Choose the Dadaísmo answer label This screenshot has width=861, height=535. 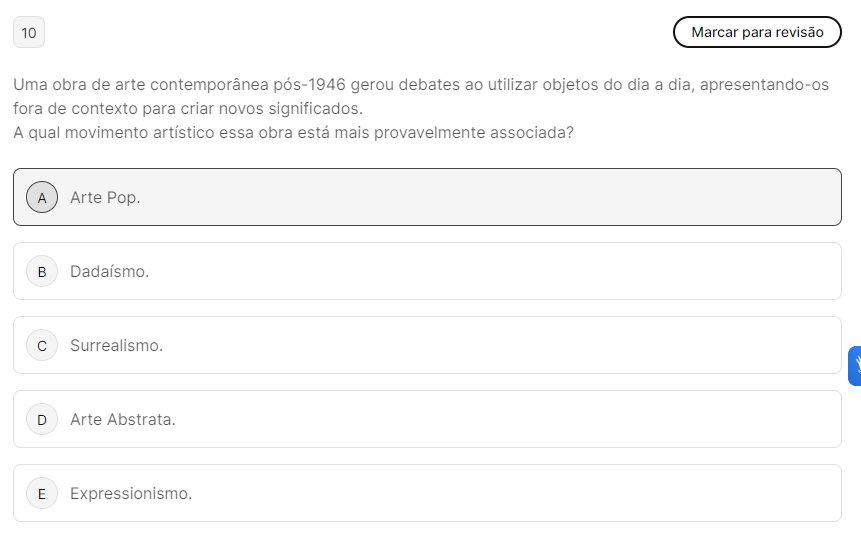pyautogui.click(x=109, y=272)
